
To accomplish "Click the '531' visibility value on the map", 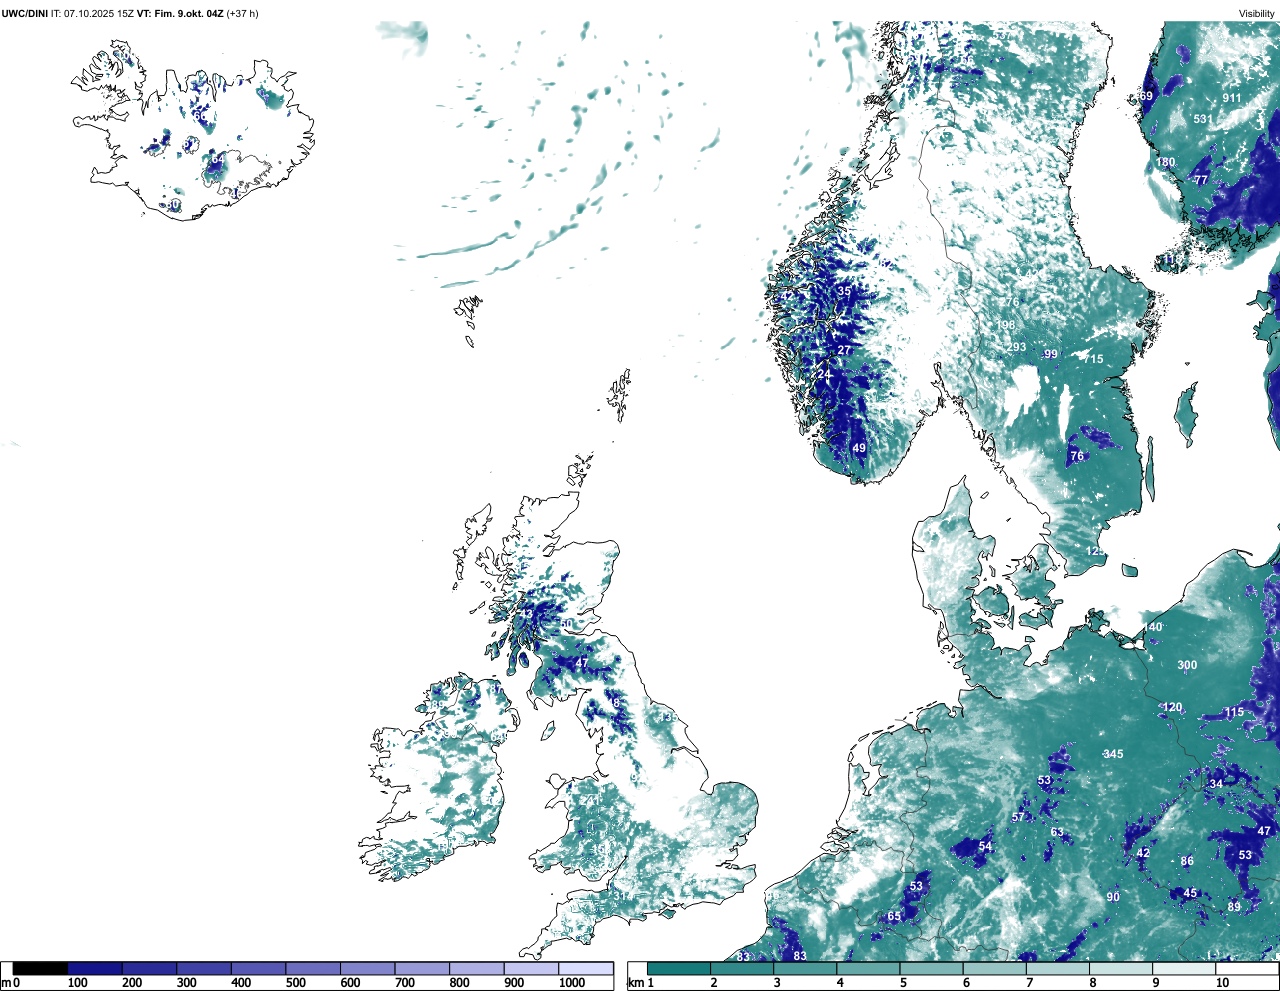I will pyautogui.click(x=1202, y=119).
